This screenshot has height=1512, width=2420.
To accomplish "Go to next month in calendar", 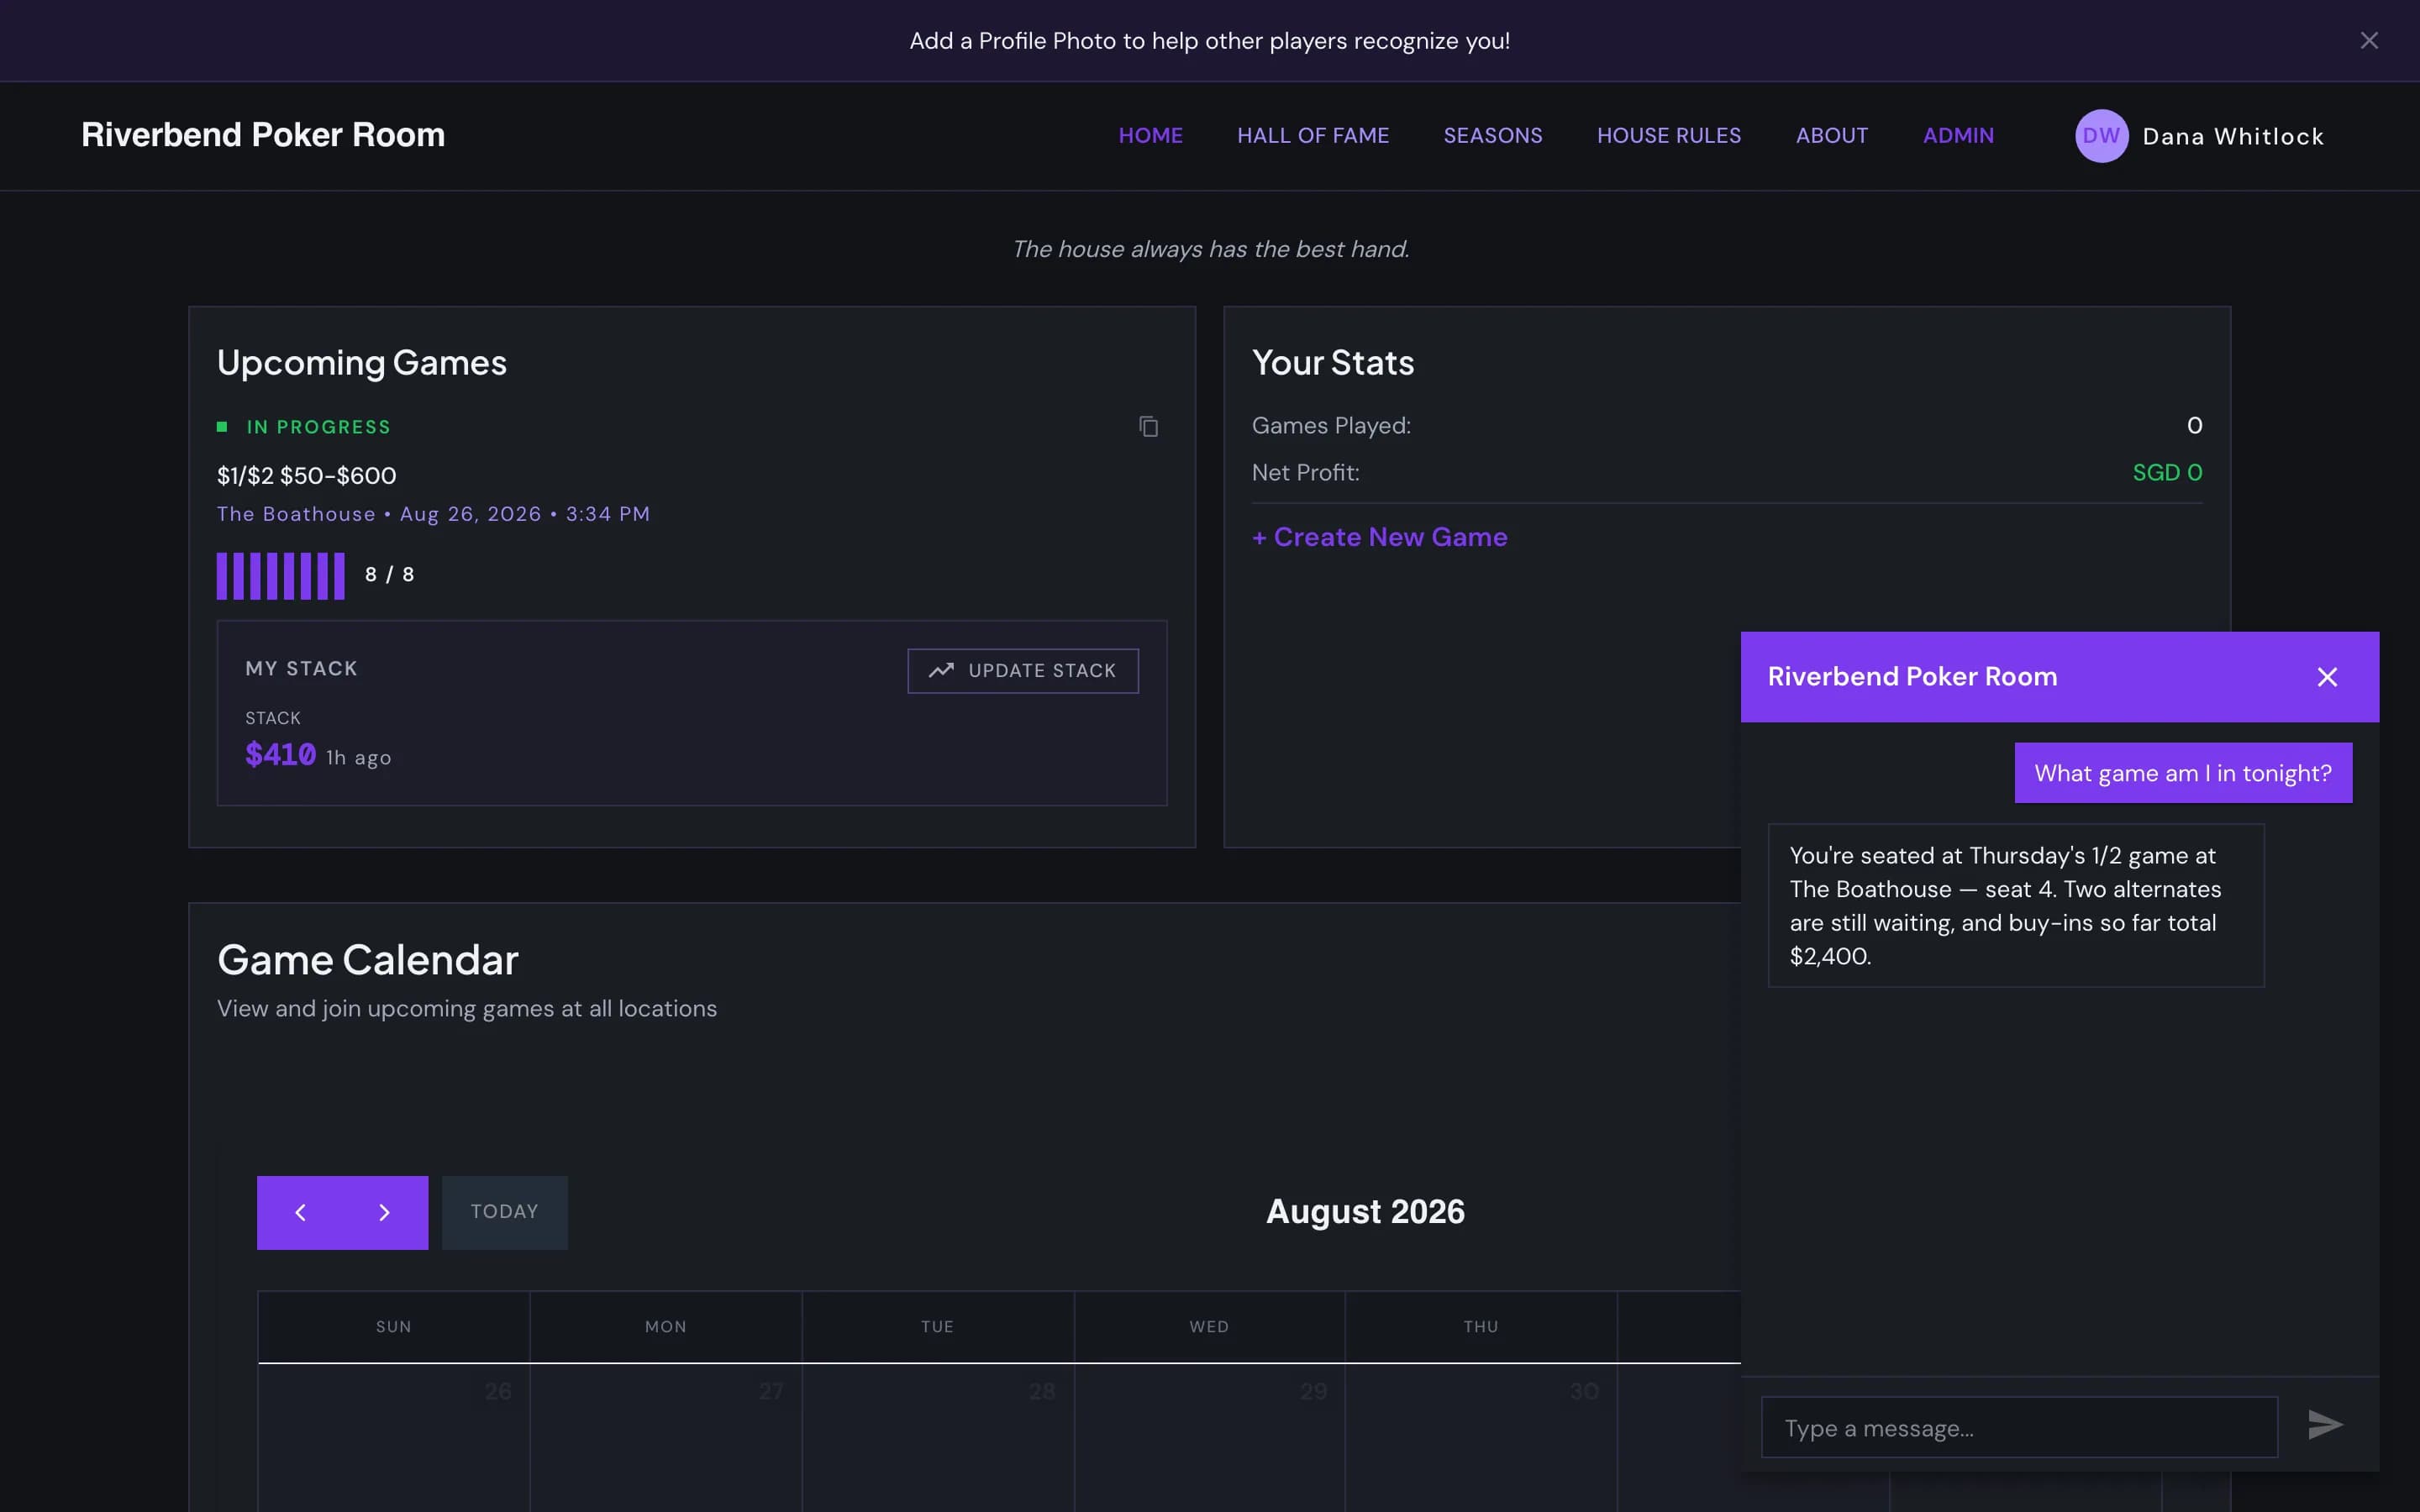I will click(385, 1212).
